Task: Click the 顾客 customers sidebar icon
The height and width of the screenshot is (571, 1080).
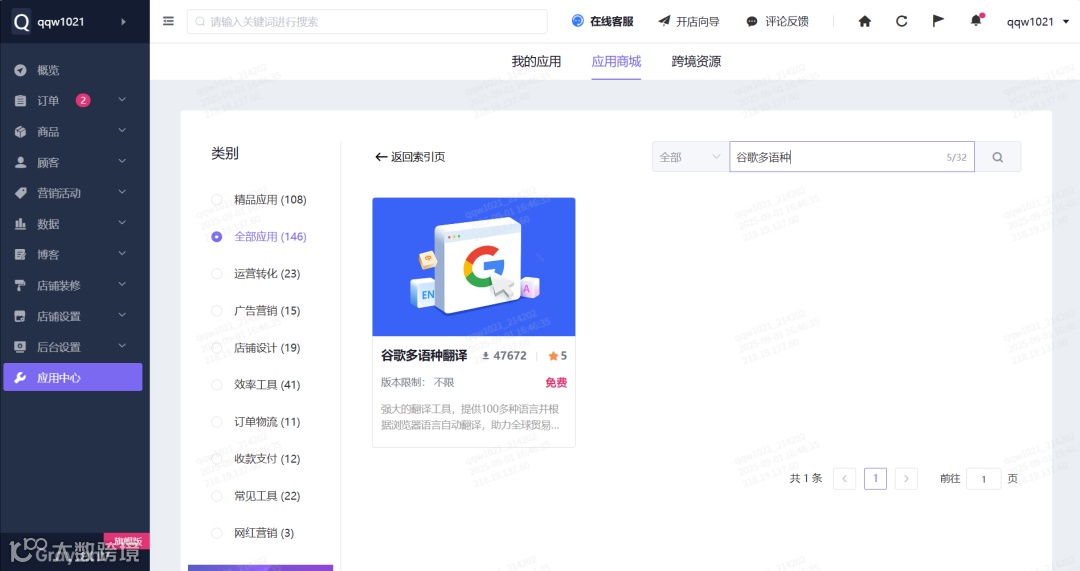Action: [x=21, y=163]
